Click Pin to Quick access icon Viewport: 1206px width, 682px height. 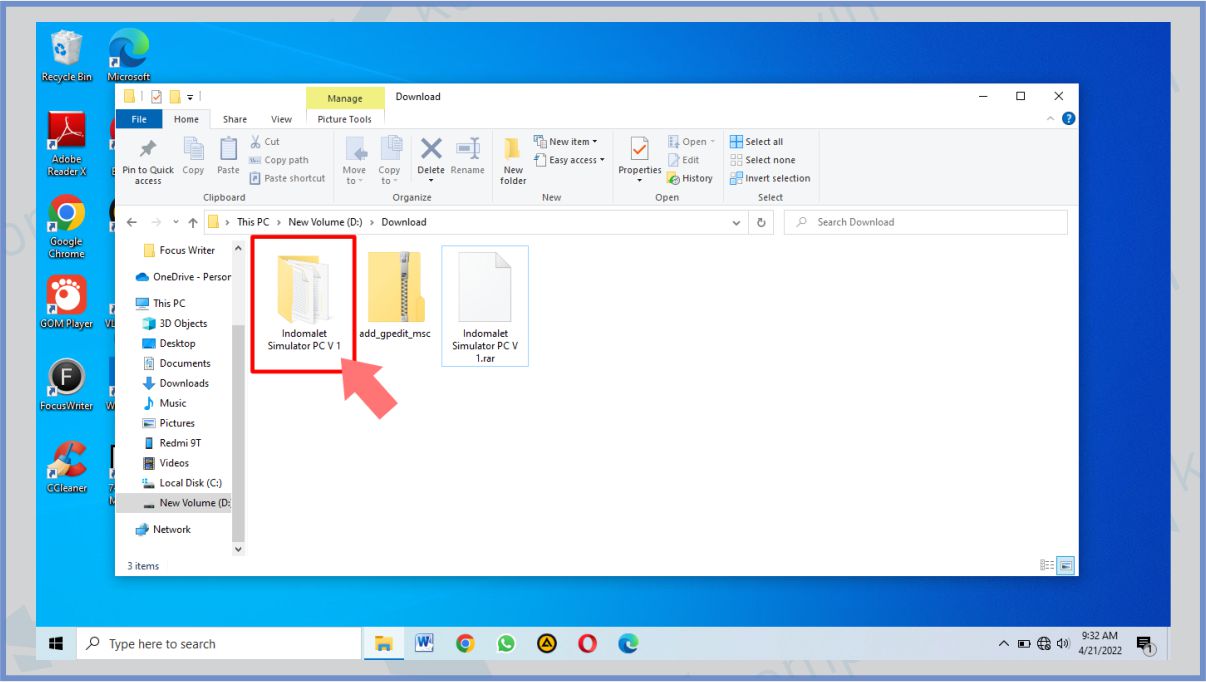148,160
